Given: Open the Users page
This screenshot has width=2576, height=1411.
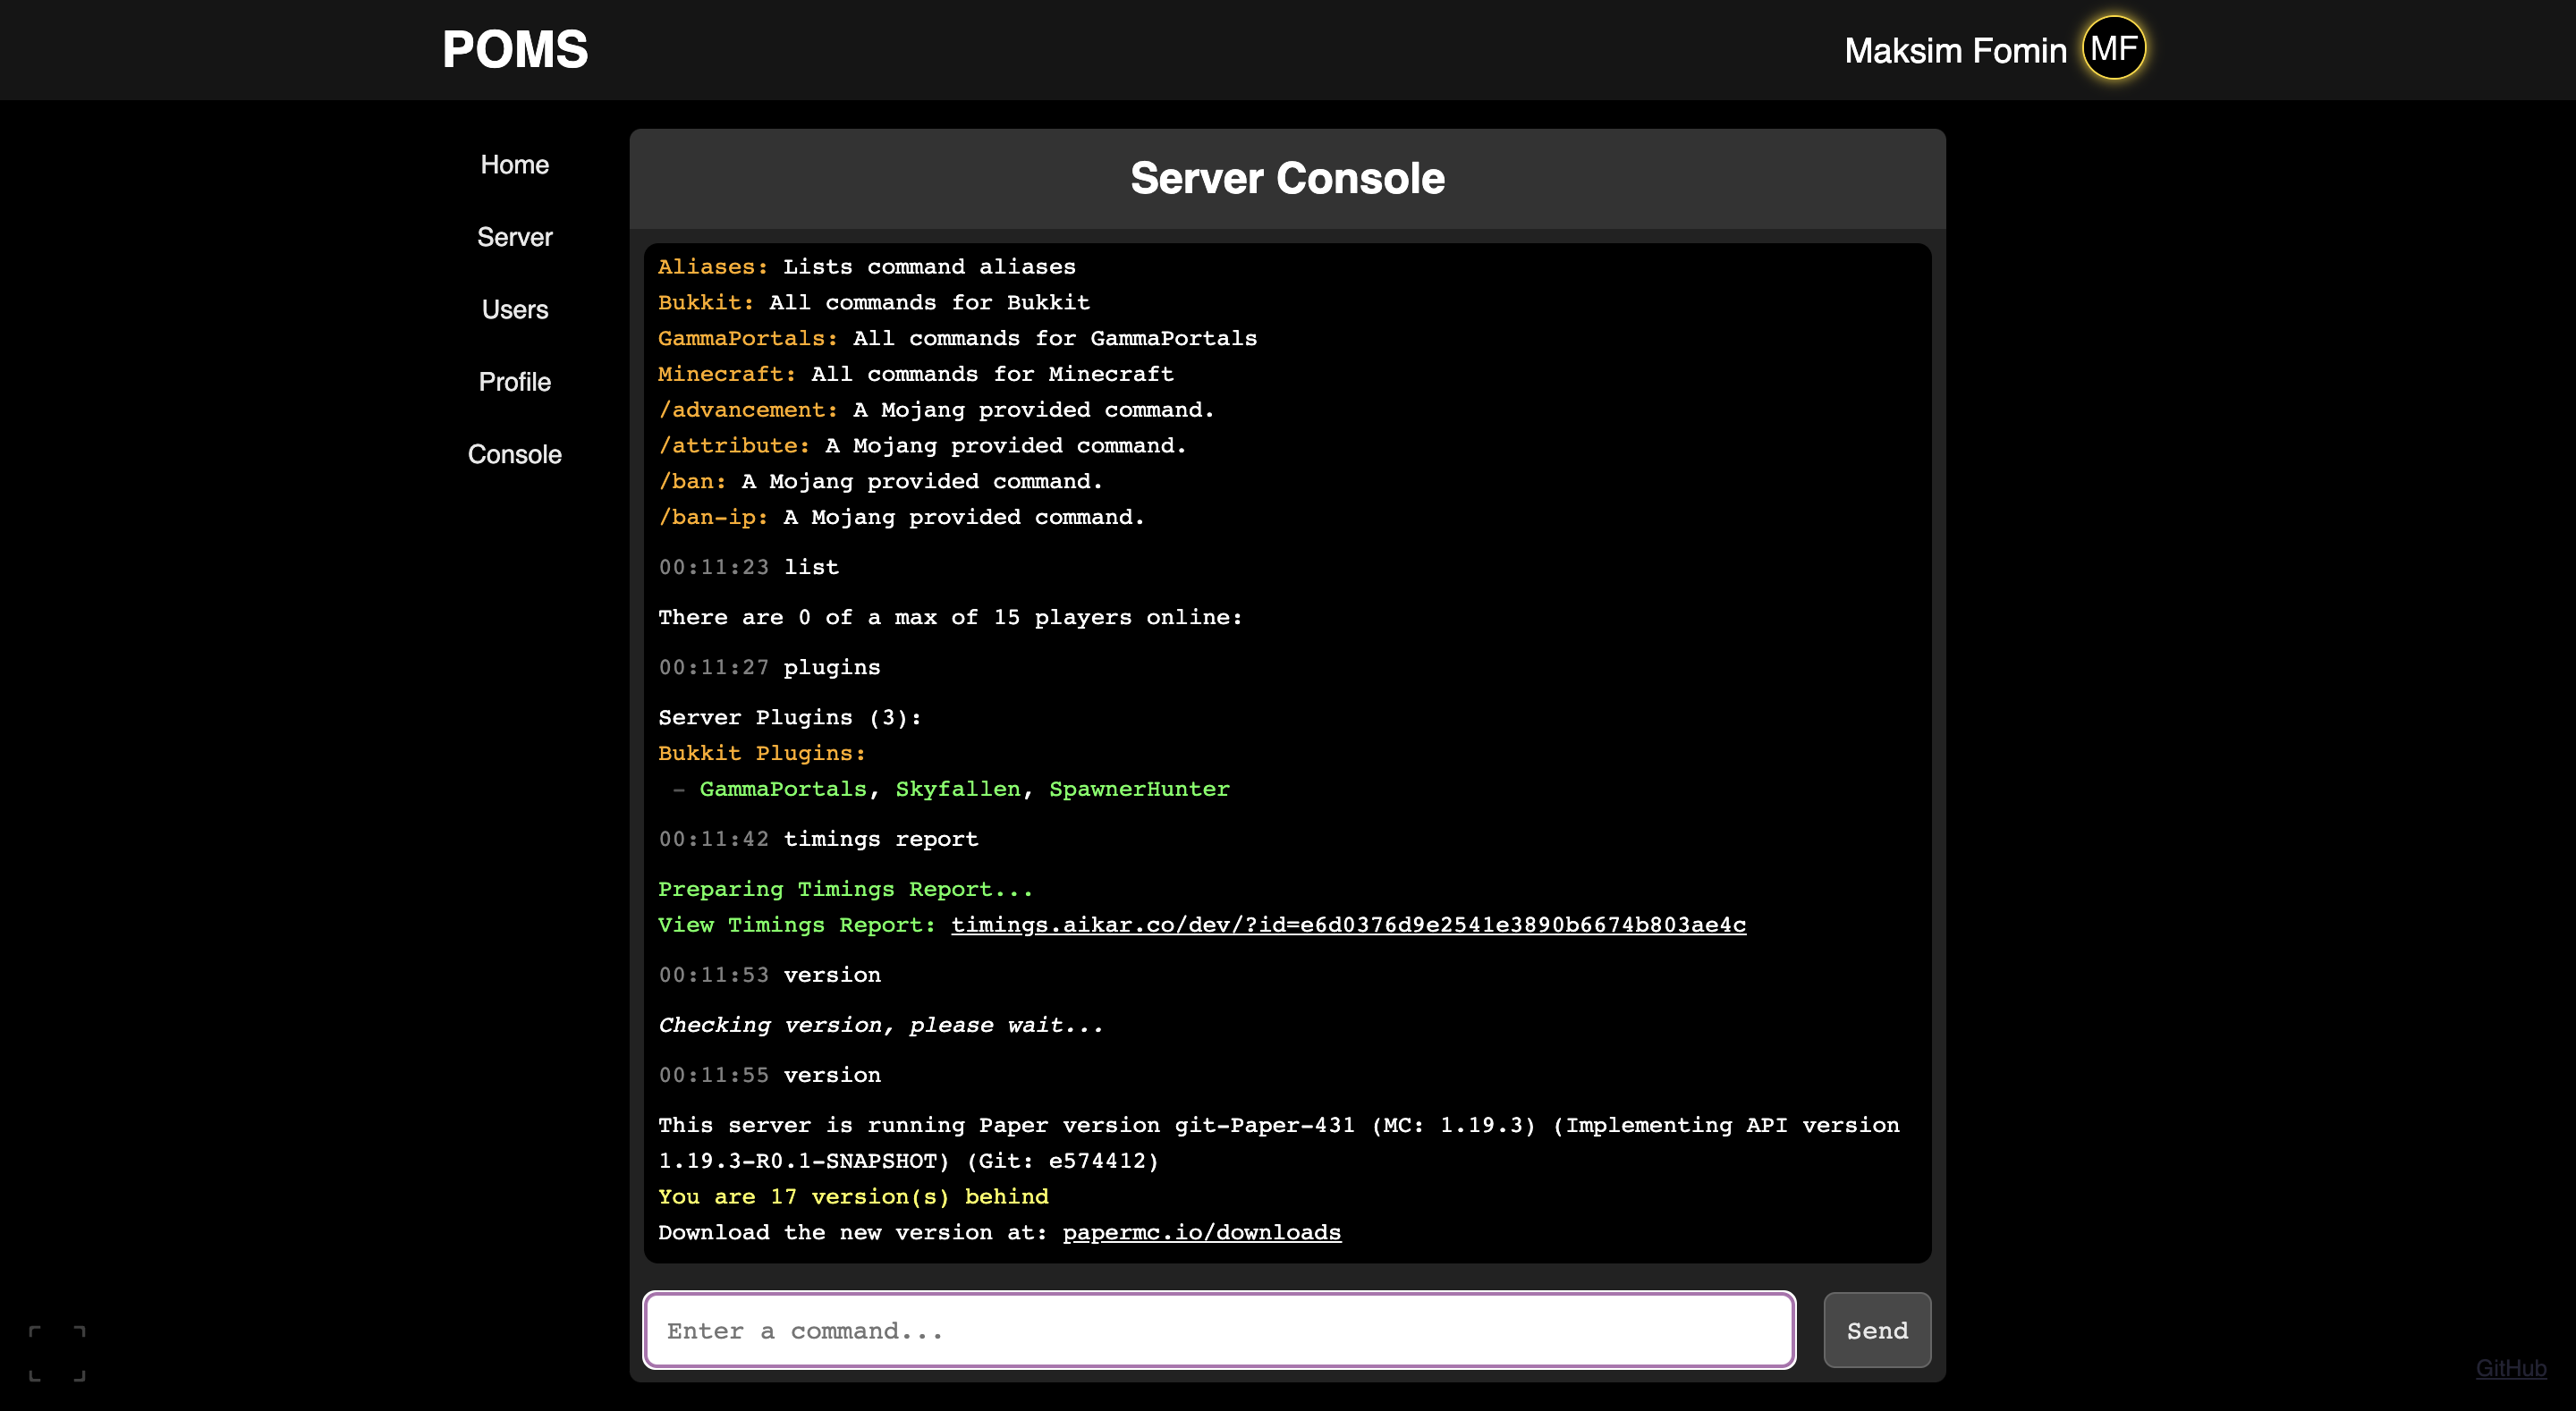Looking at the screenshot, I should (x=514, y=309).
